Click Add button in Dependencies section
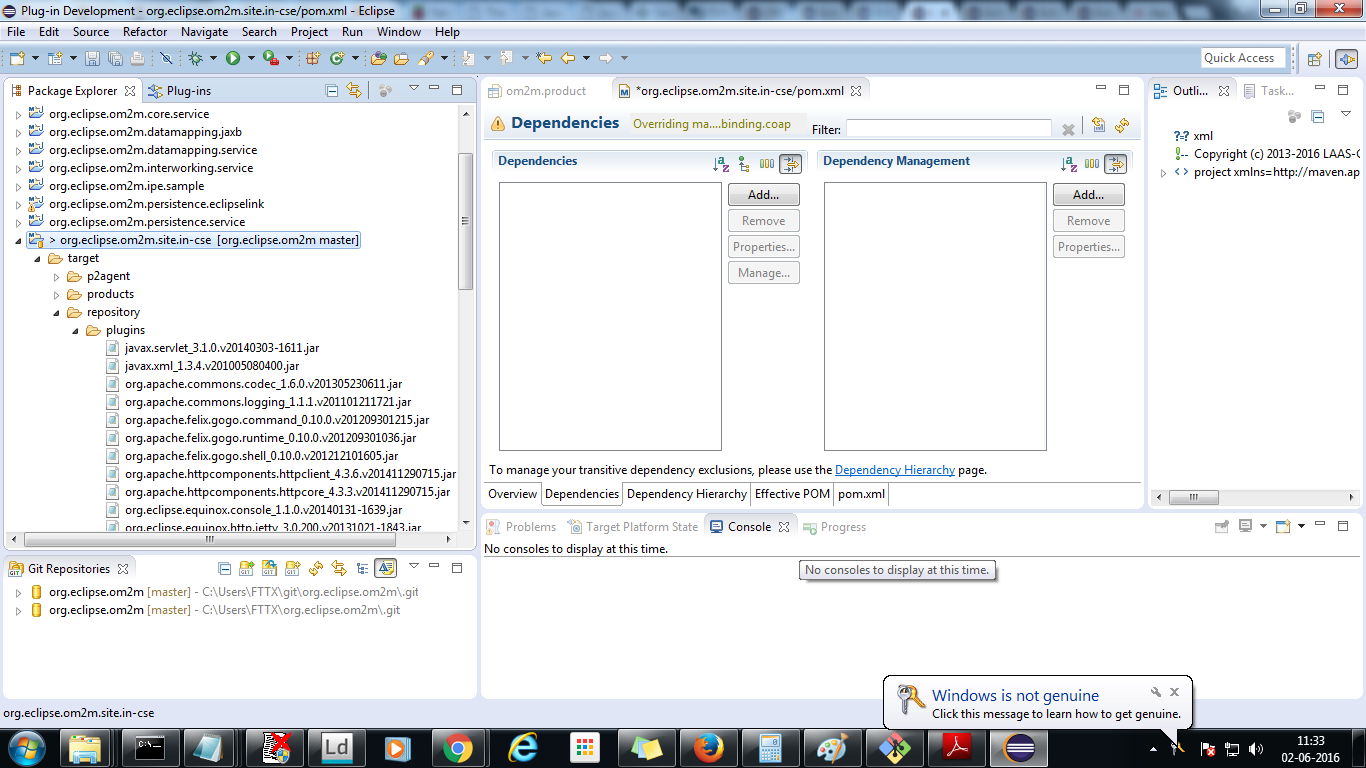The image size is (1366, 768). click(x=764, y=195)
